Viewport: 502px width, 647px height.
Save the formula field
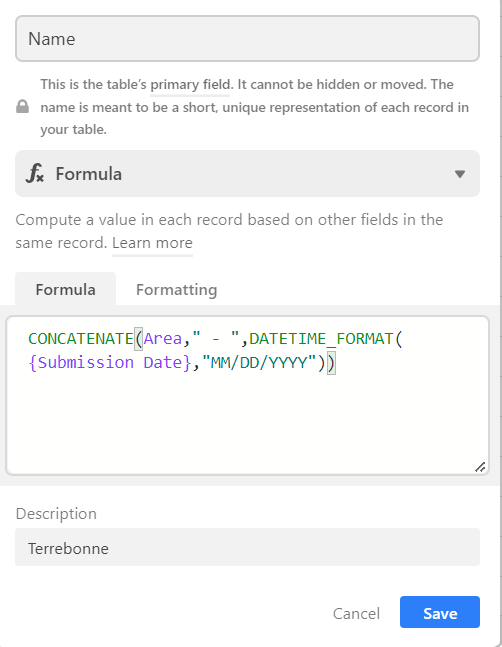(440, 612)
